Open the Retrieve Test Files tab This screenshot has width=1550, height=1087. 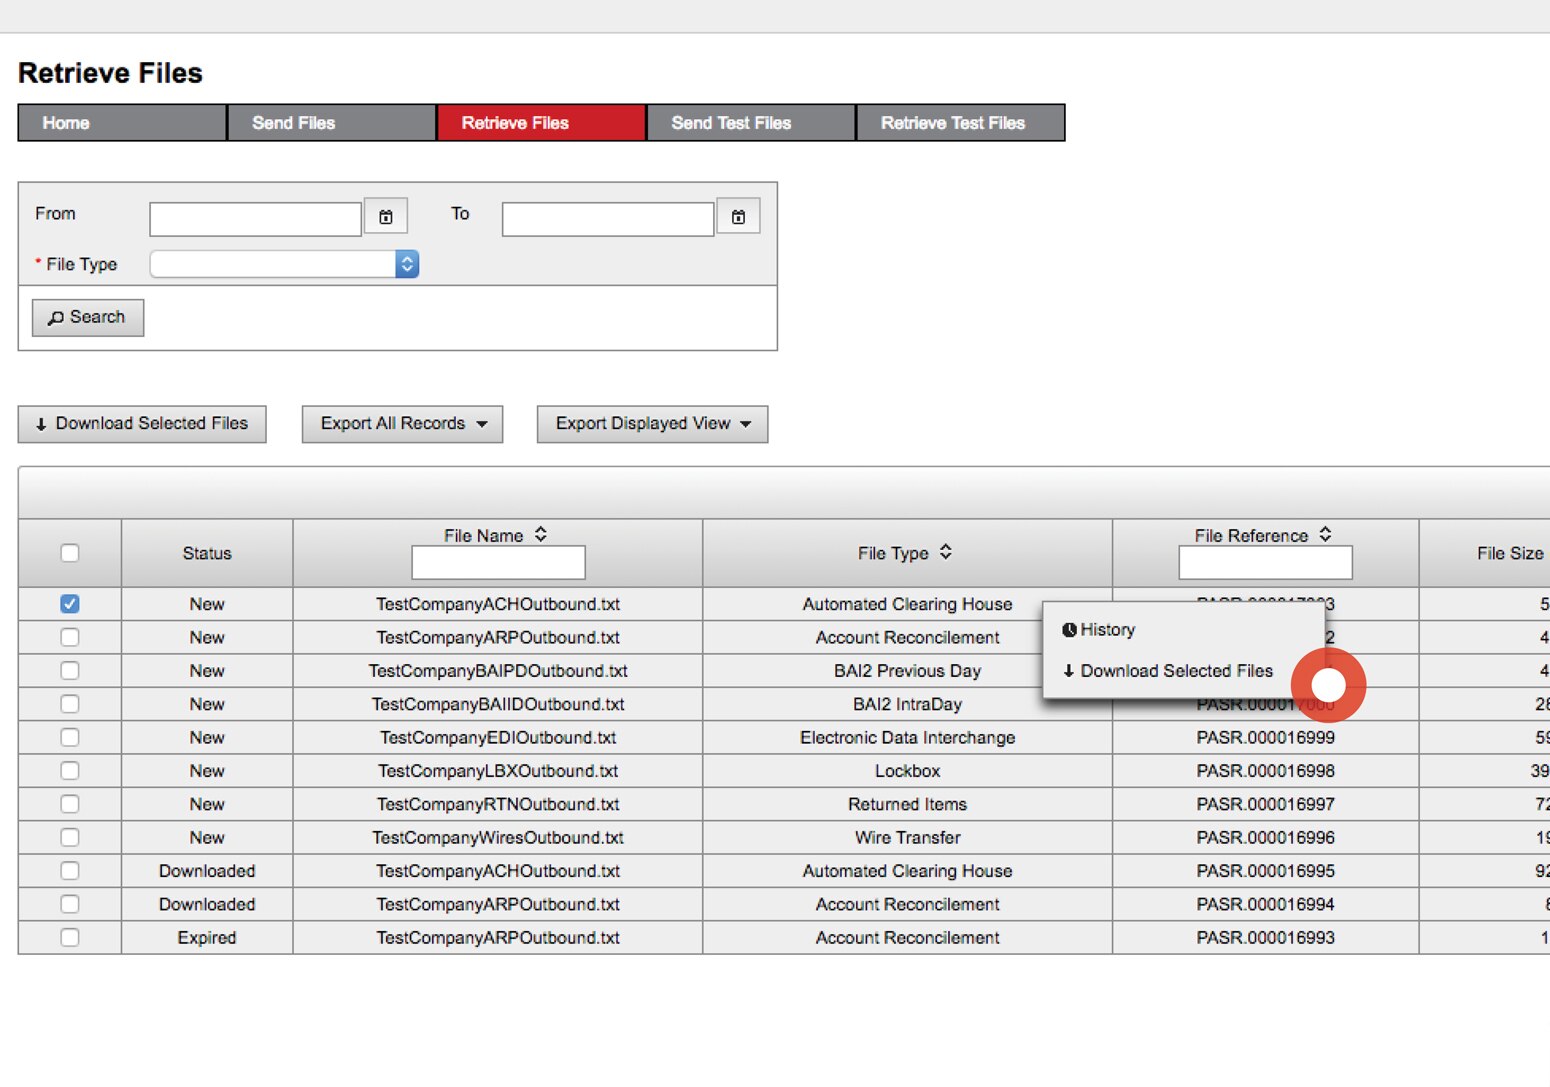point(952,122)
